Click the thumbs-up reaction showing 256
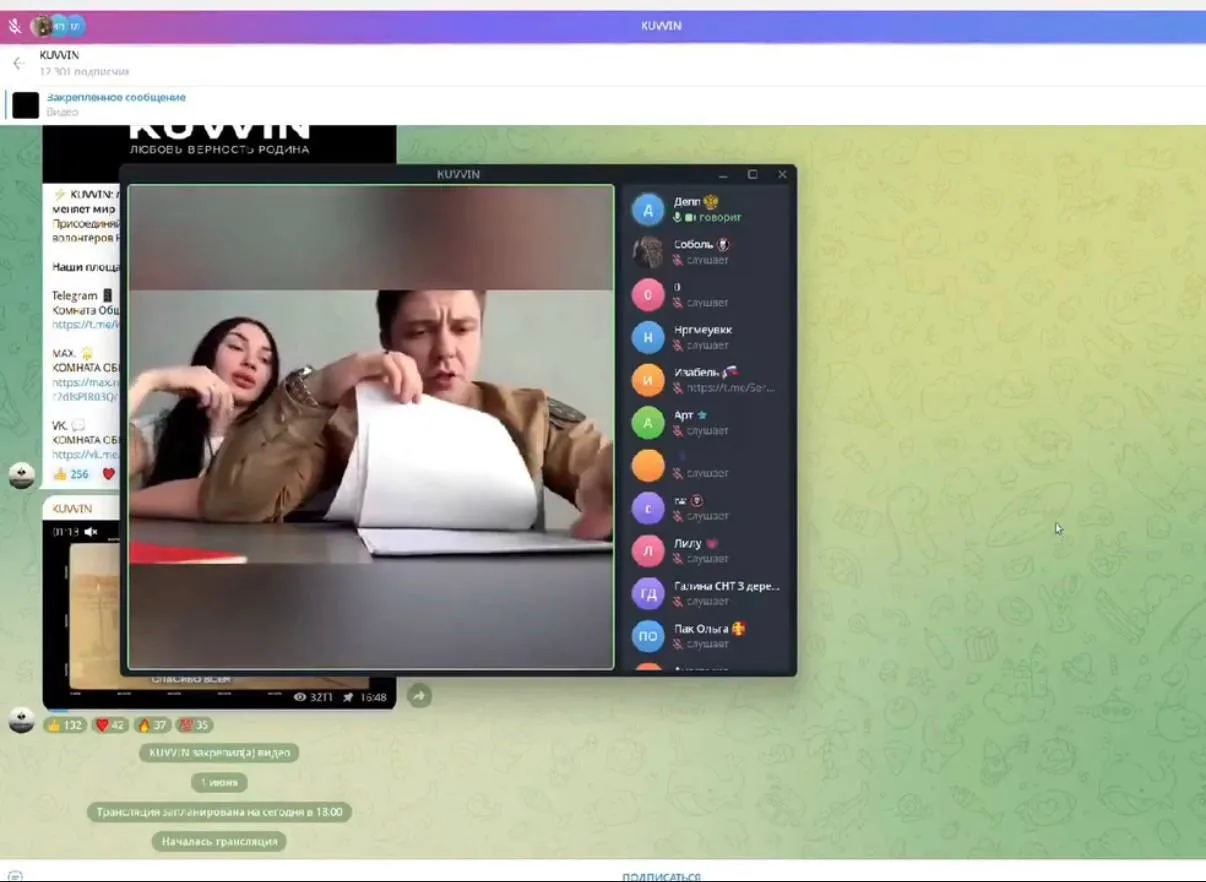The height and width of the screenshot is (882, 1206). (x=69, y=474)
